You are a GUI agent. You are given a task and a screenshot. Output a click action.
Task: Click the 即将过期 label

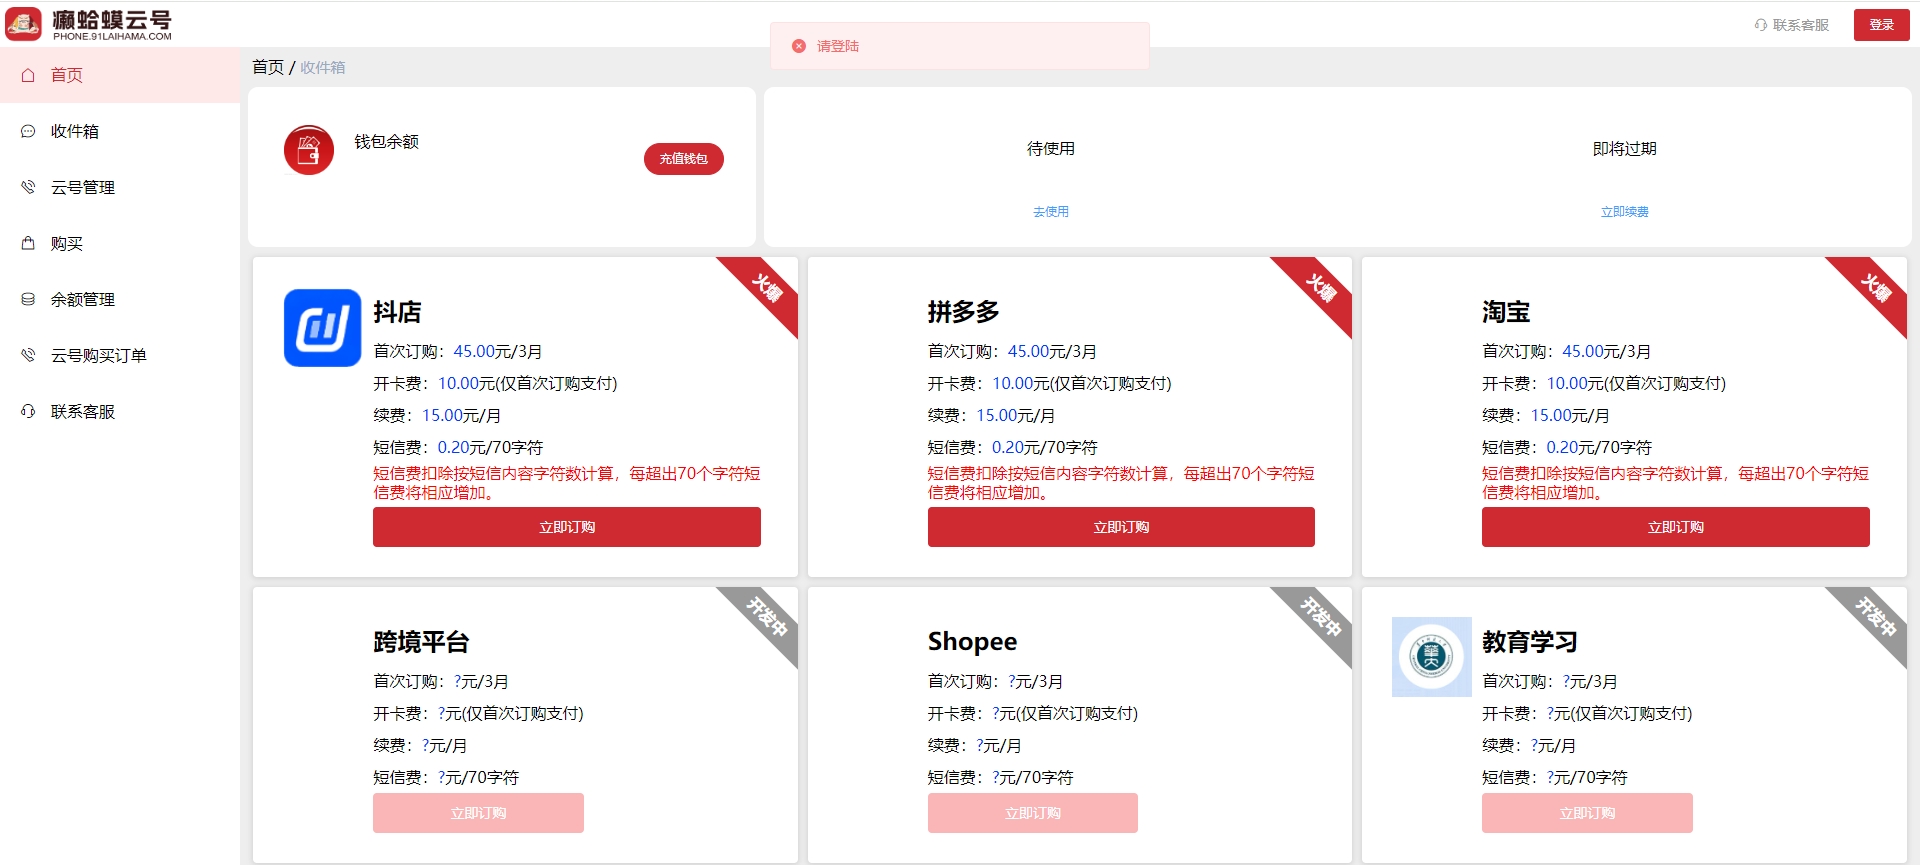point(1625,149)
